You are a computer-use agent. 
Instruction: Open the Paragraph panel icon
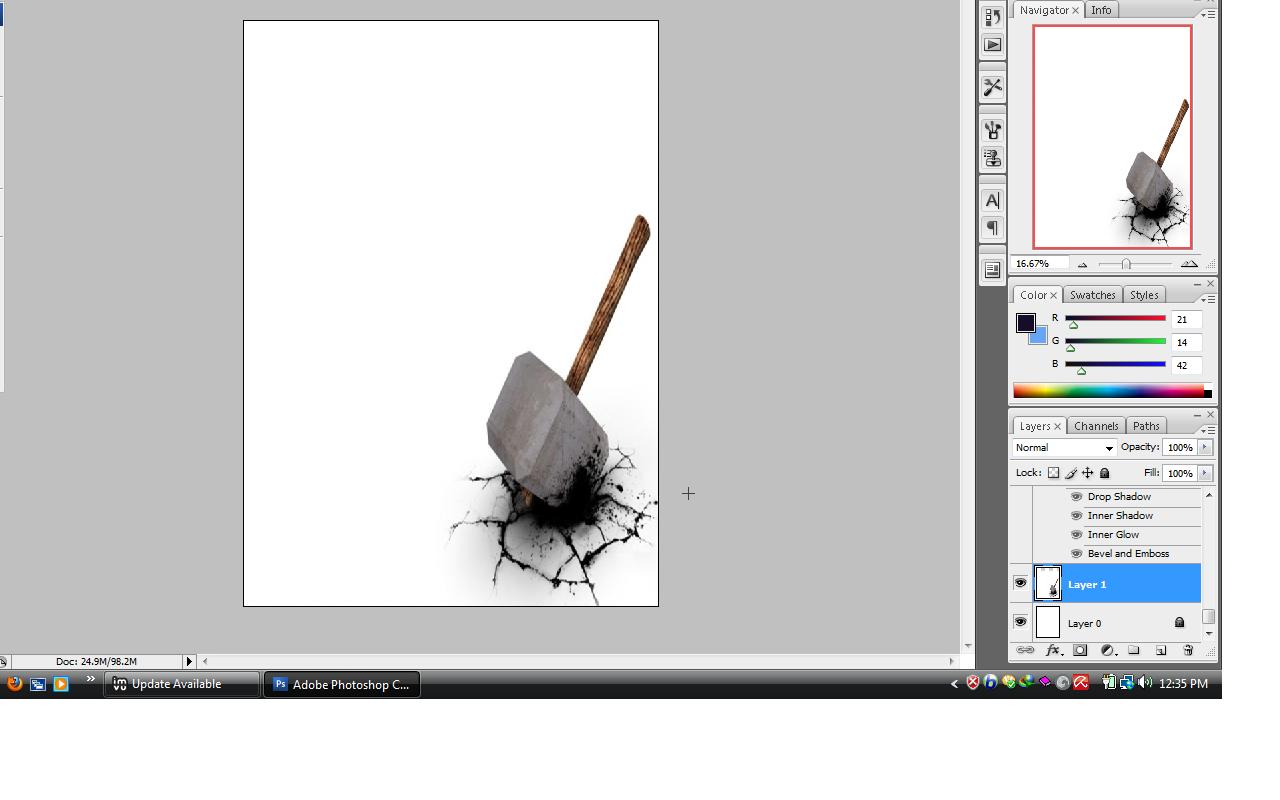coord(992,228)
